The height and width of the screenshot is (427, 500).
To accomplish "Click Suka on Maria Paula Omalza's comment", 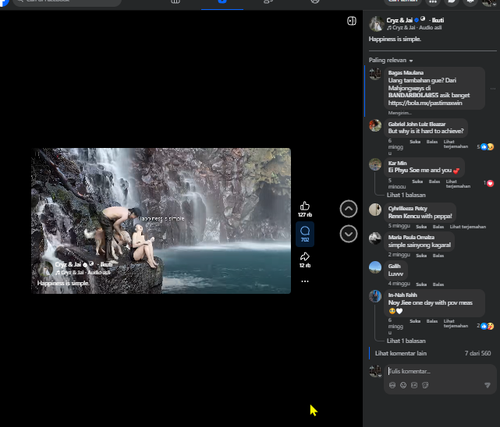I will [421, 256].
